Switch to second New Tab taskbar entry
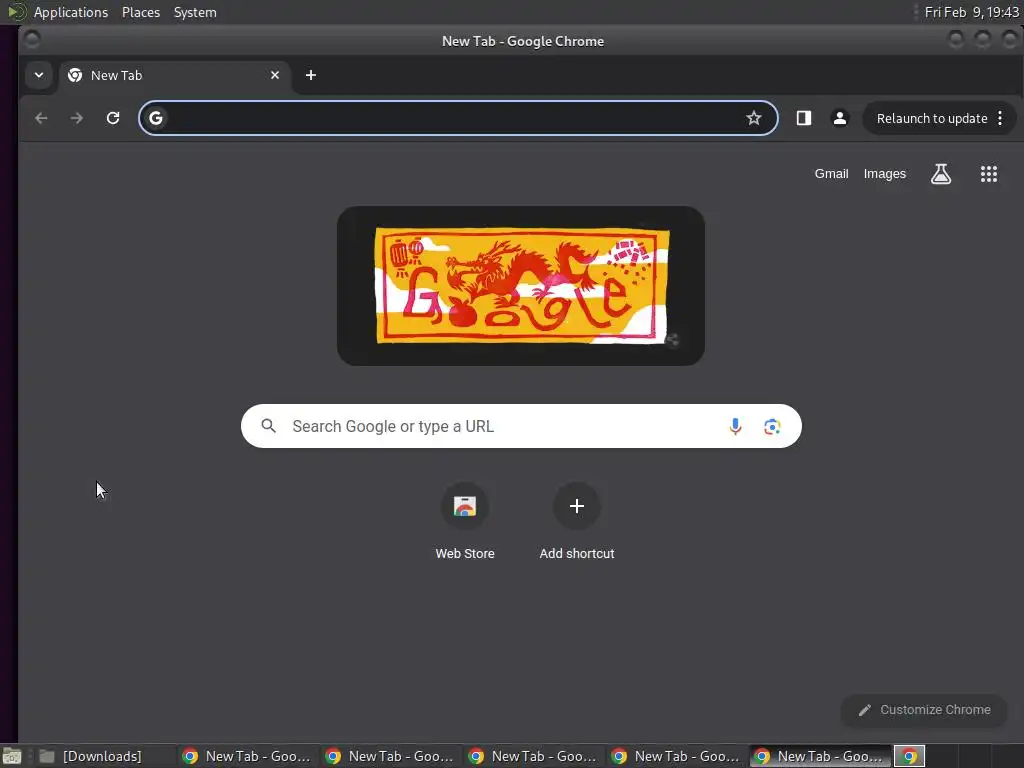The height and width of the screenshot is (768, 1024). [x=390, y=756]
